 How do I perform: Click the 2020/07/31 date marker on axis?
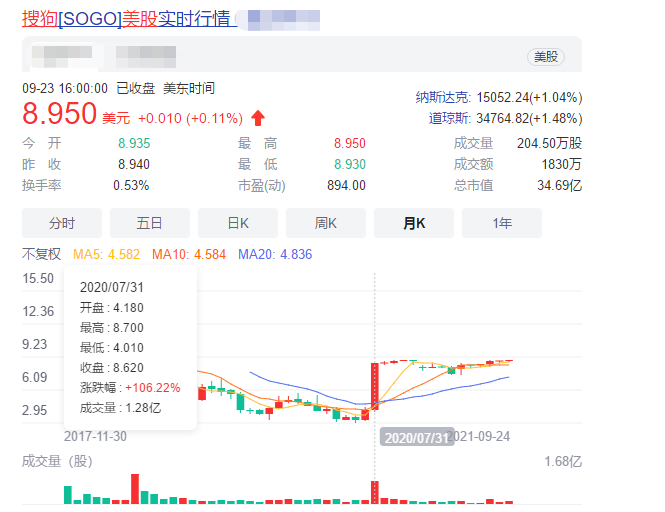pos(413,437)
